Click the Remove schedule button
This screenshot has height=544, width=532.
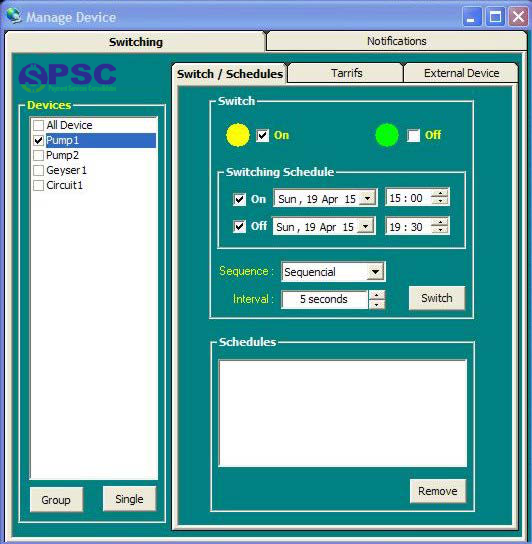[x=438, y=491]
